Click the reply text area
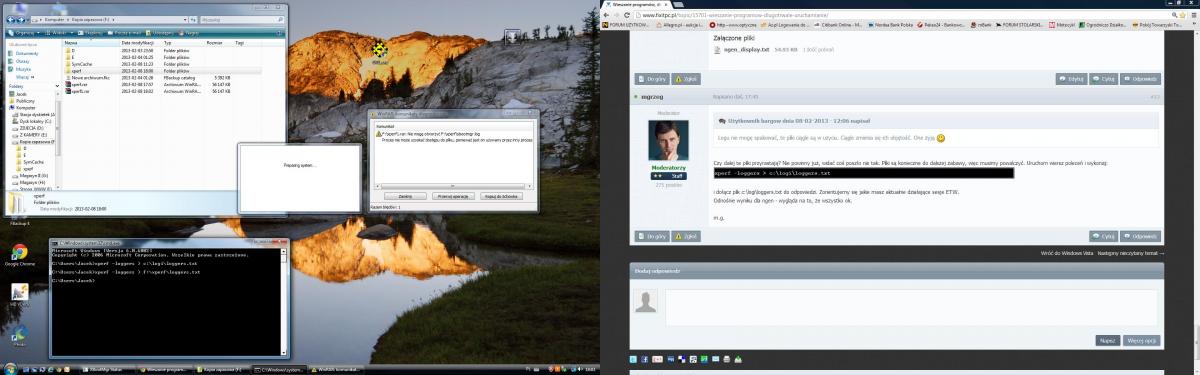The width and height of the screenshot is (1200, 375). (x=911, y=306)
